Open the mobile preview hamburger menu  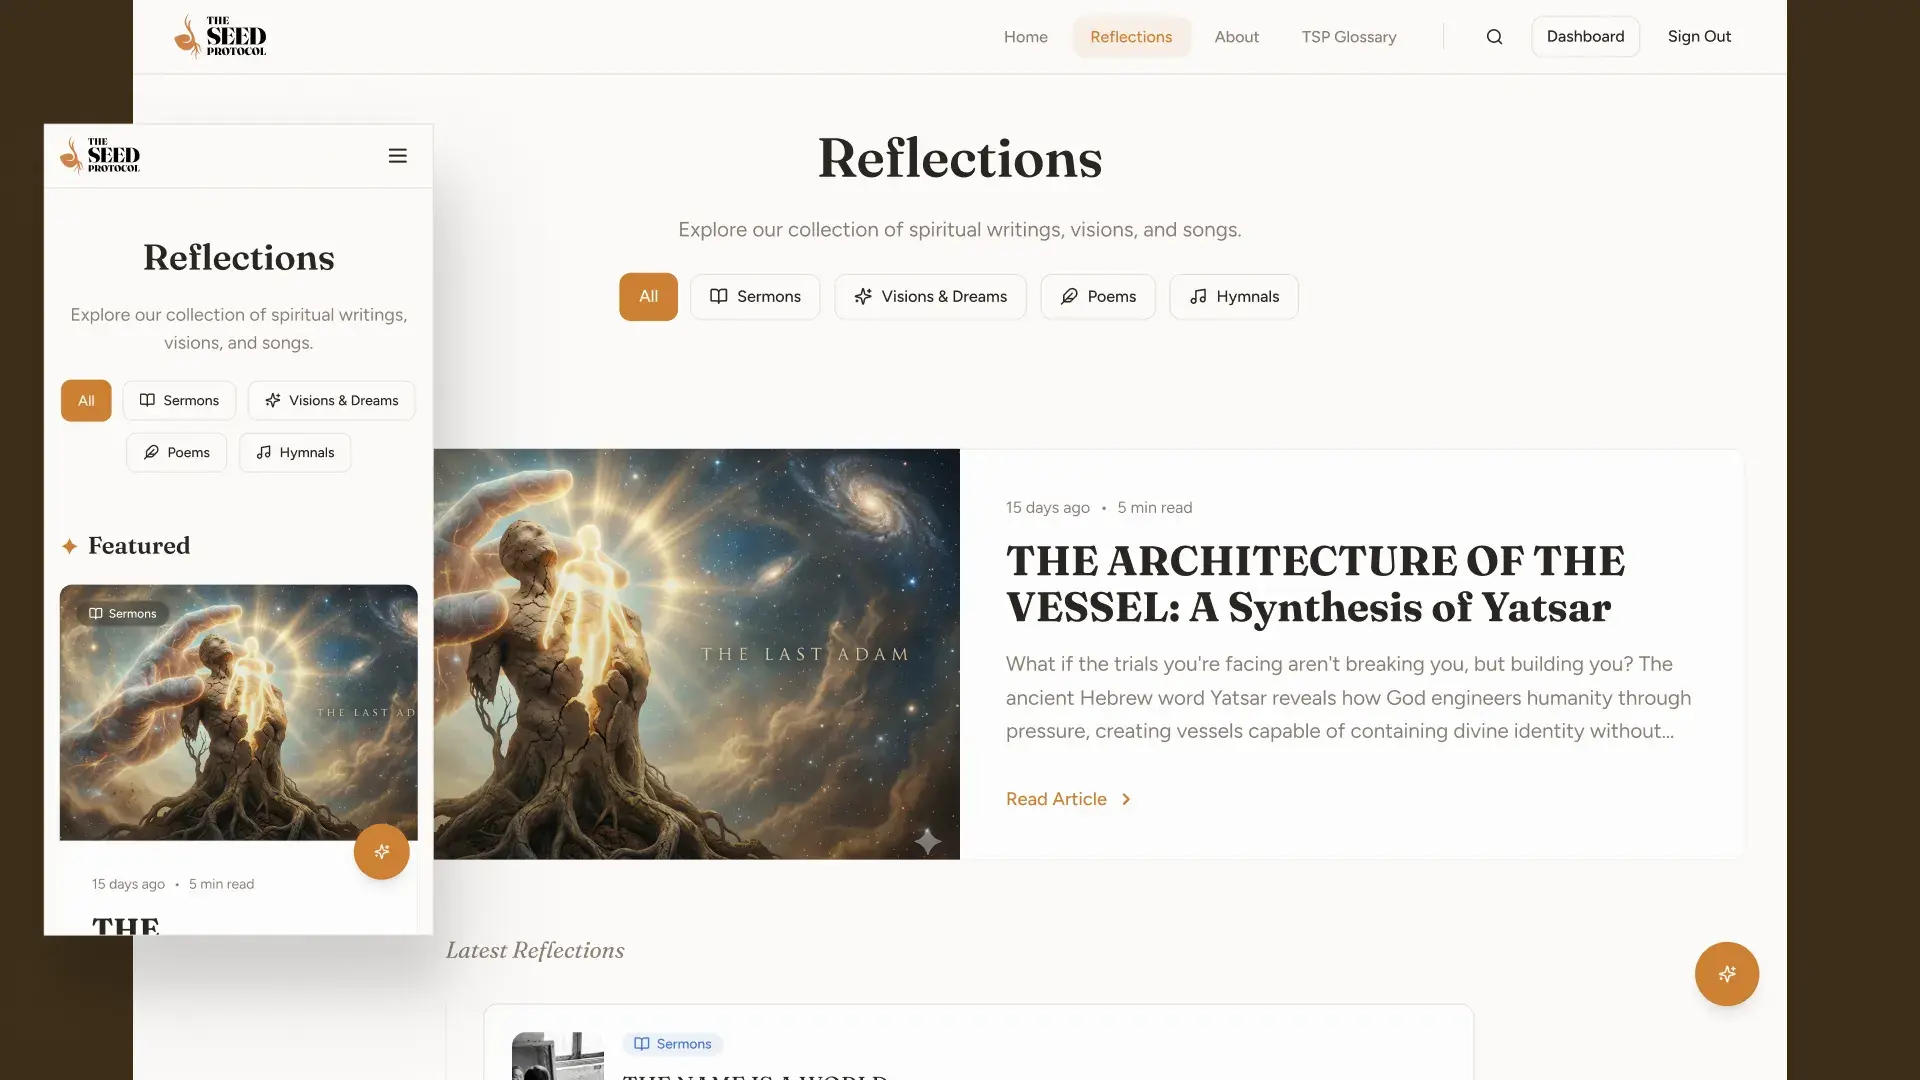point(397,156)
